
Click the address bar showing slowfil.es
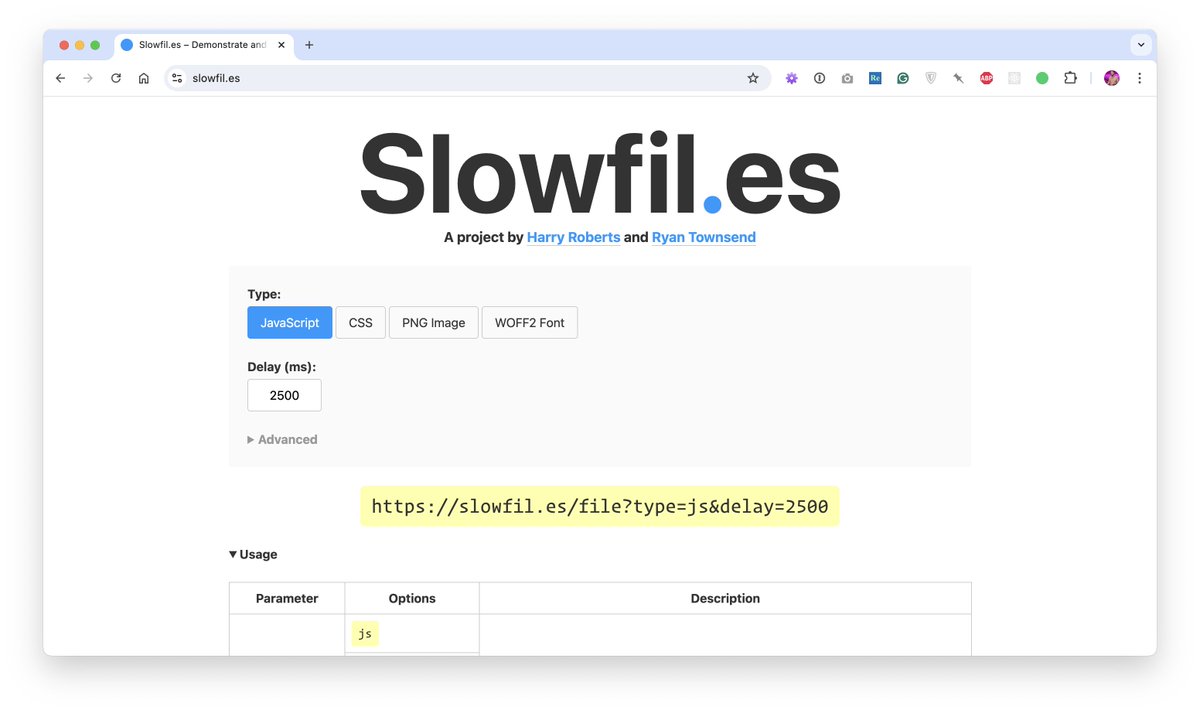[x=467, y=78]
